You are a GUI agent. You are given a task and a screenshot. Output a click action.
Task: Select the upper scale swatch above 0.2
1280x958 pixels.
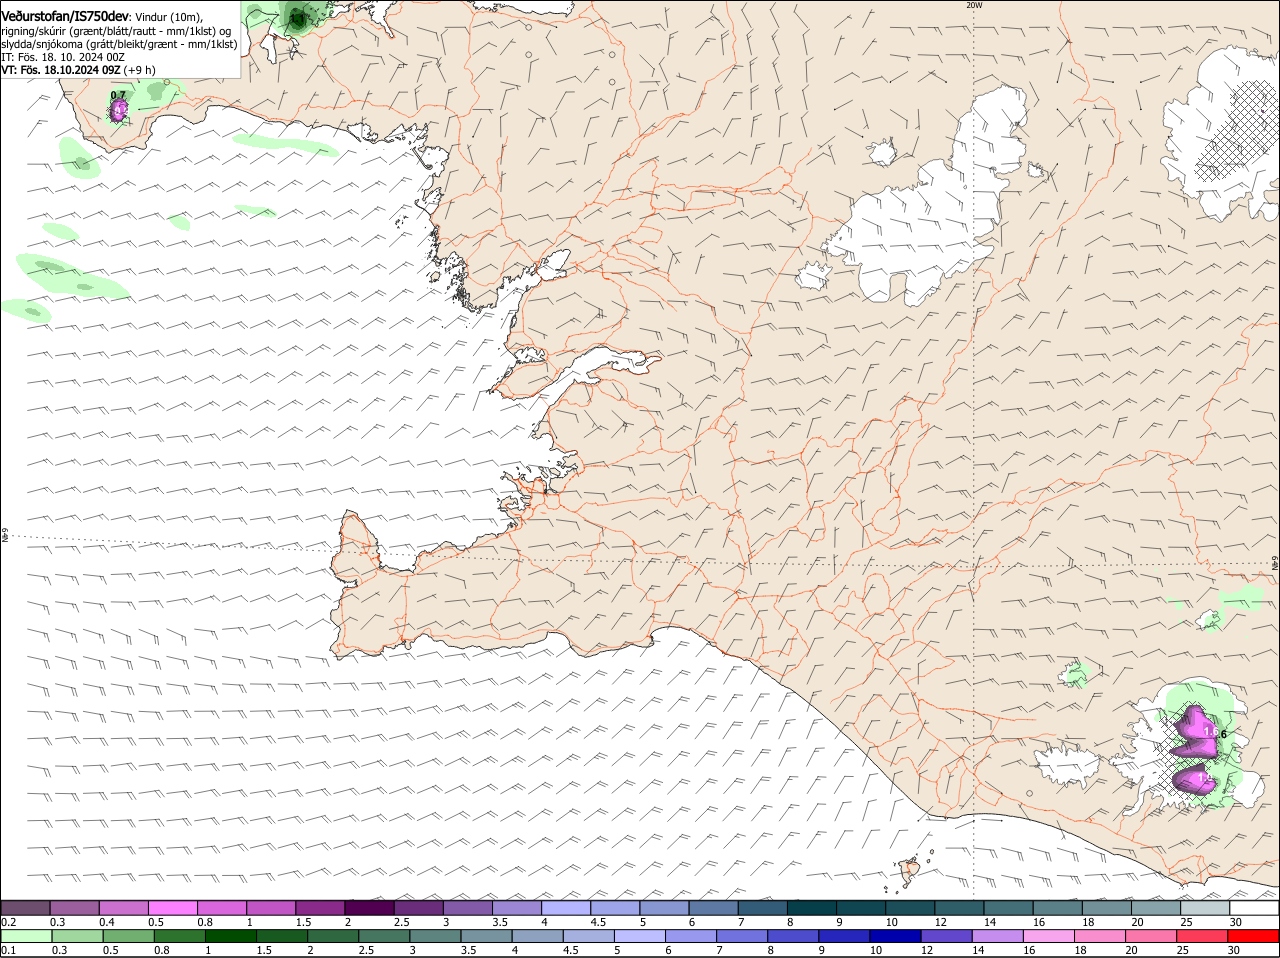coord(25,907)
